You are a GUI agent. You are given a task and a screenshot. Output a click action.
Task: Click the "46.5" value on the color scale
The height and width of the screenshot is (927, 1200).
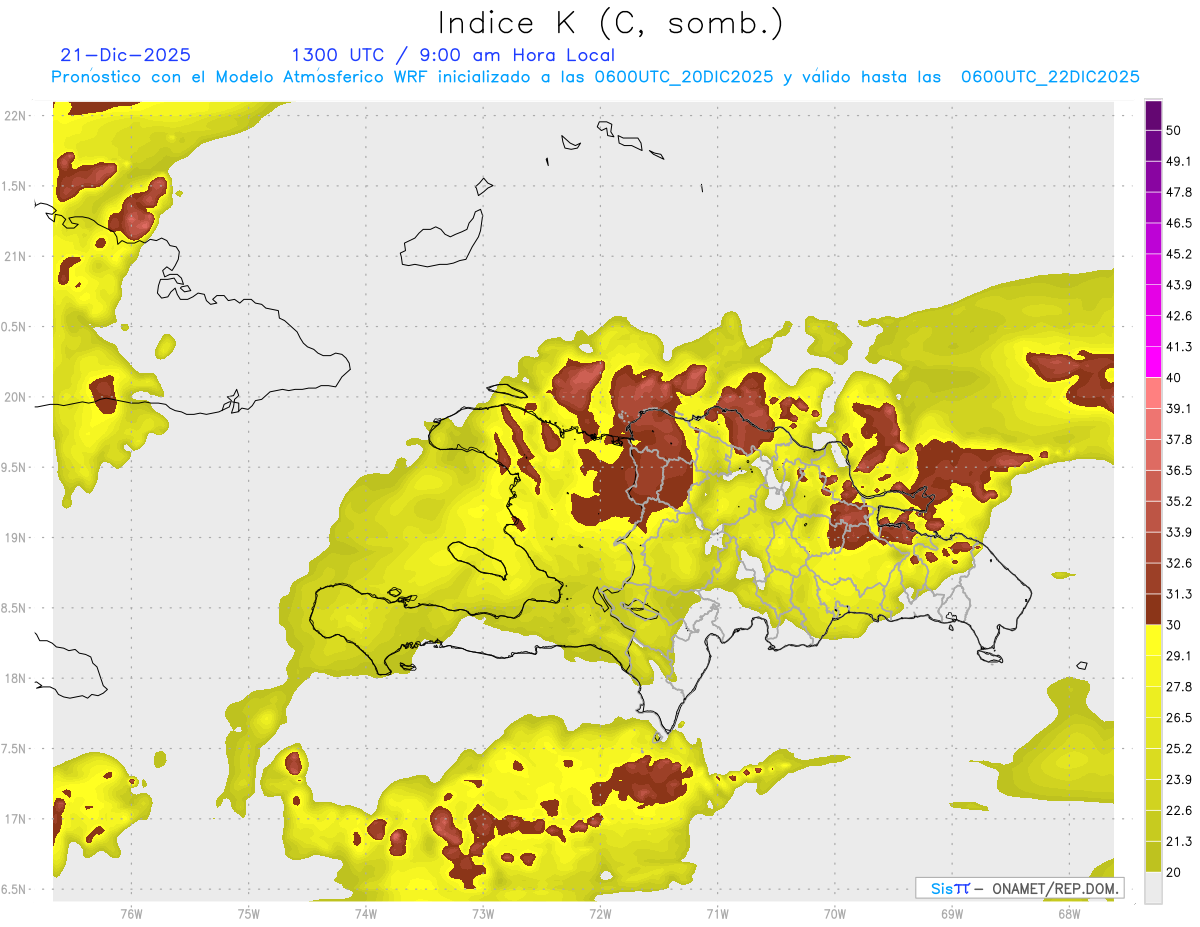point(1179,223)
